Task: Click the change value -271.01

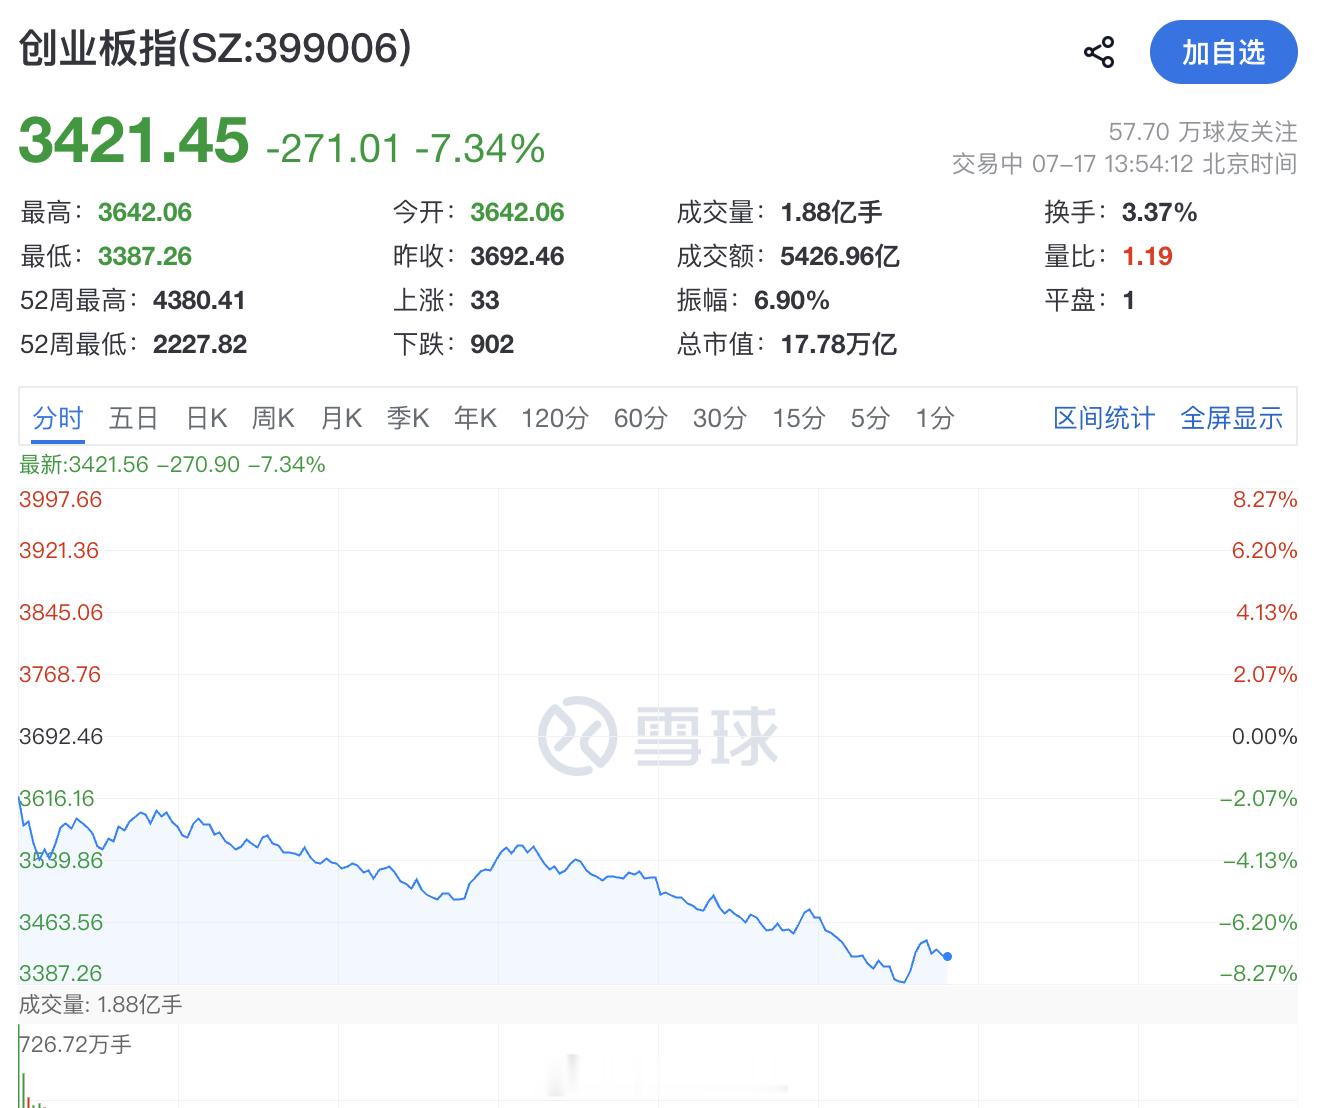Action: coord(333,149)
